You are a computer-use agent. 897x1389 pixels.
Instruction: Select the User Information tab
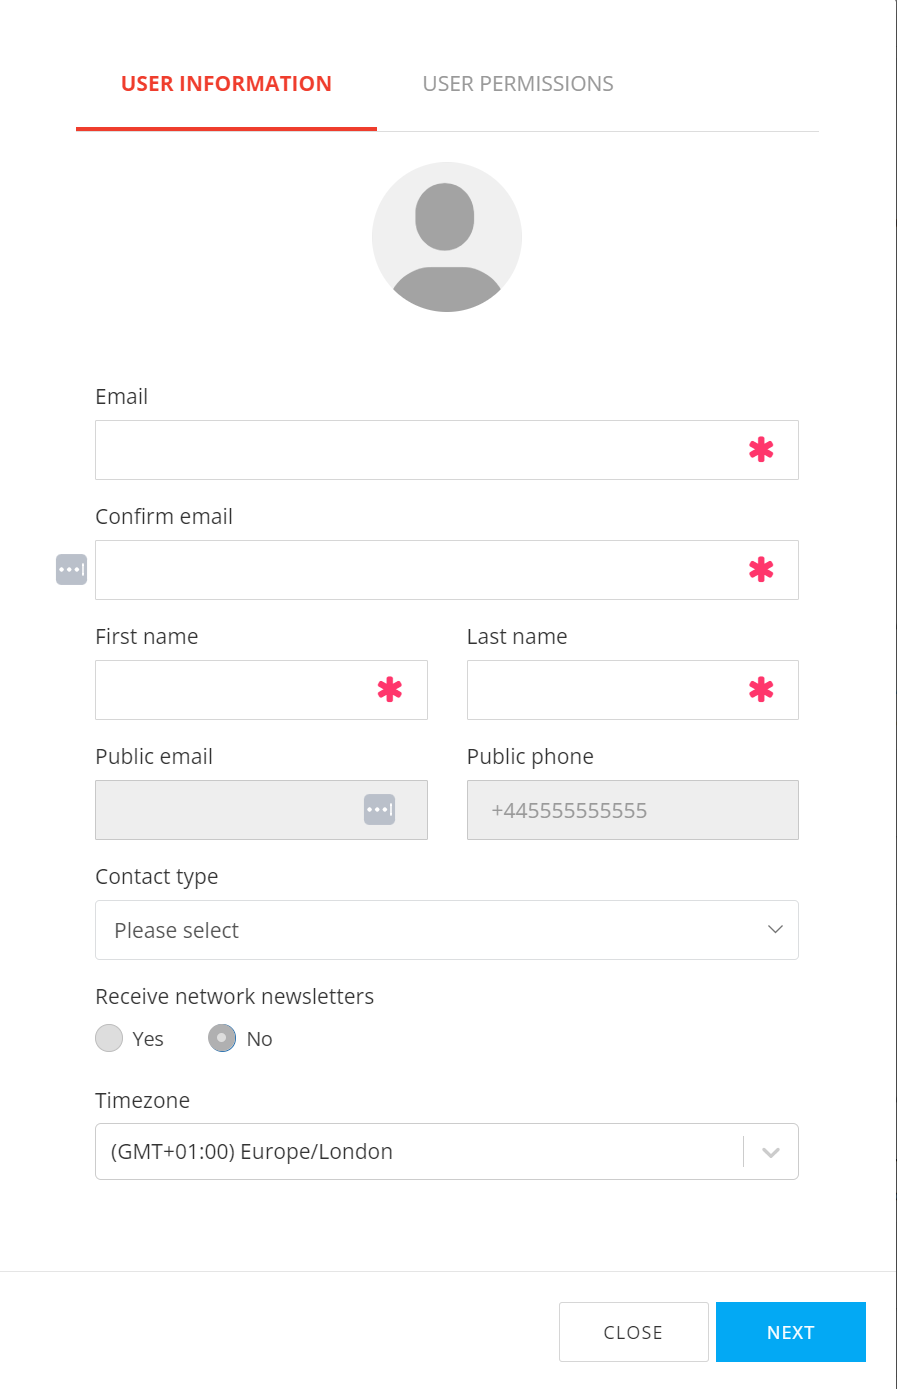click(226, 84)
